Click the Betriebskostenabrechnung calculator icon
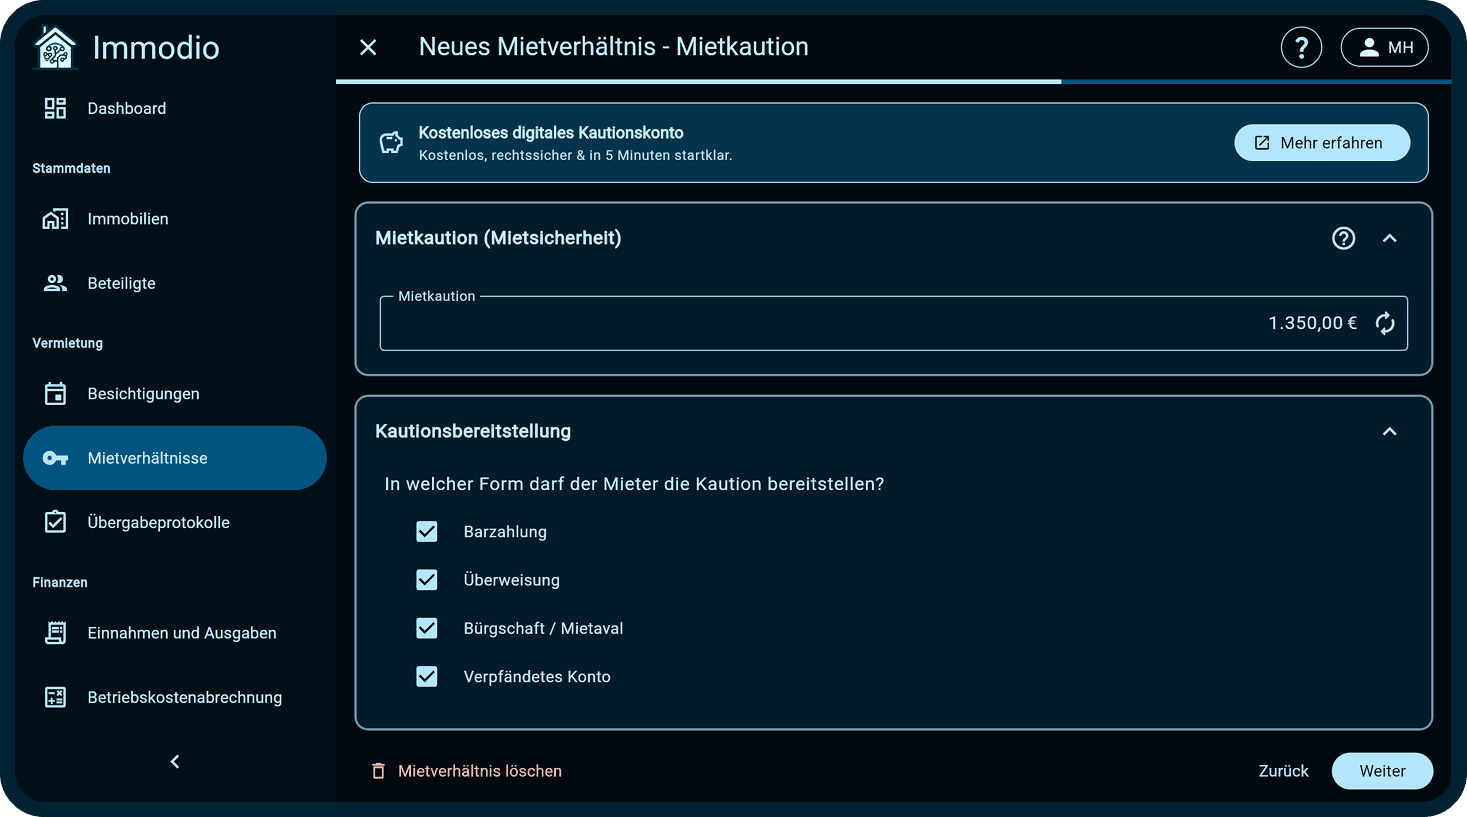Viewport: 1467px width, 817px height. coord(55,697)
